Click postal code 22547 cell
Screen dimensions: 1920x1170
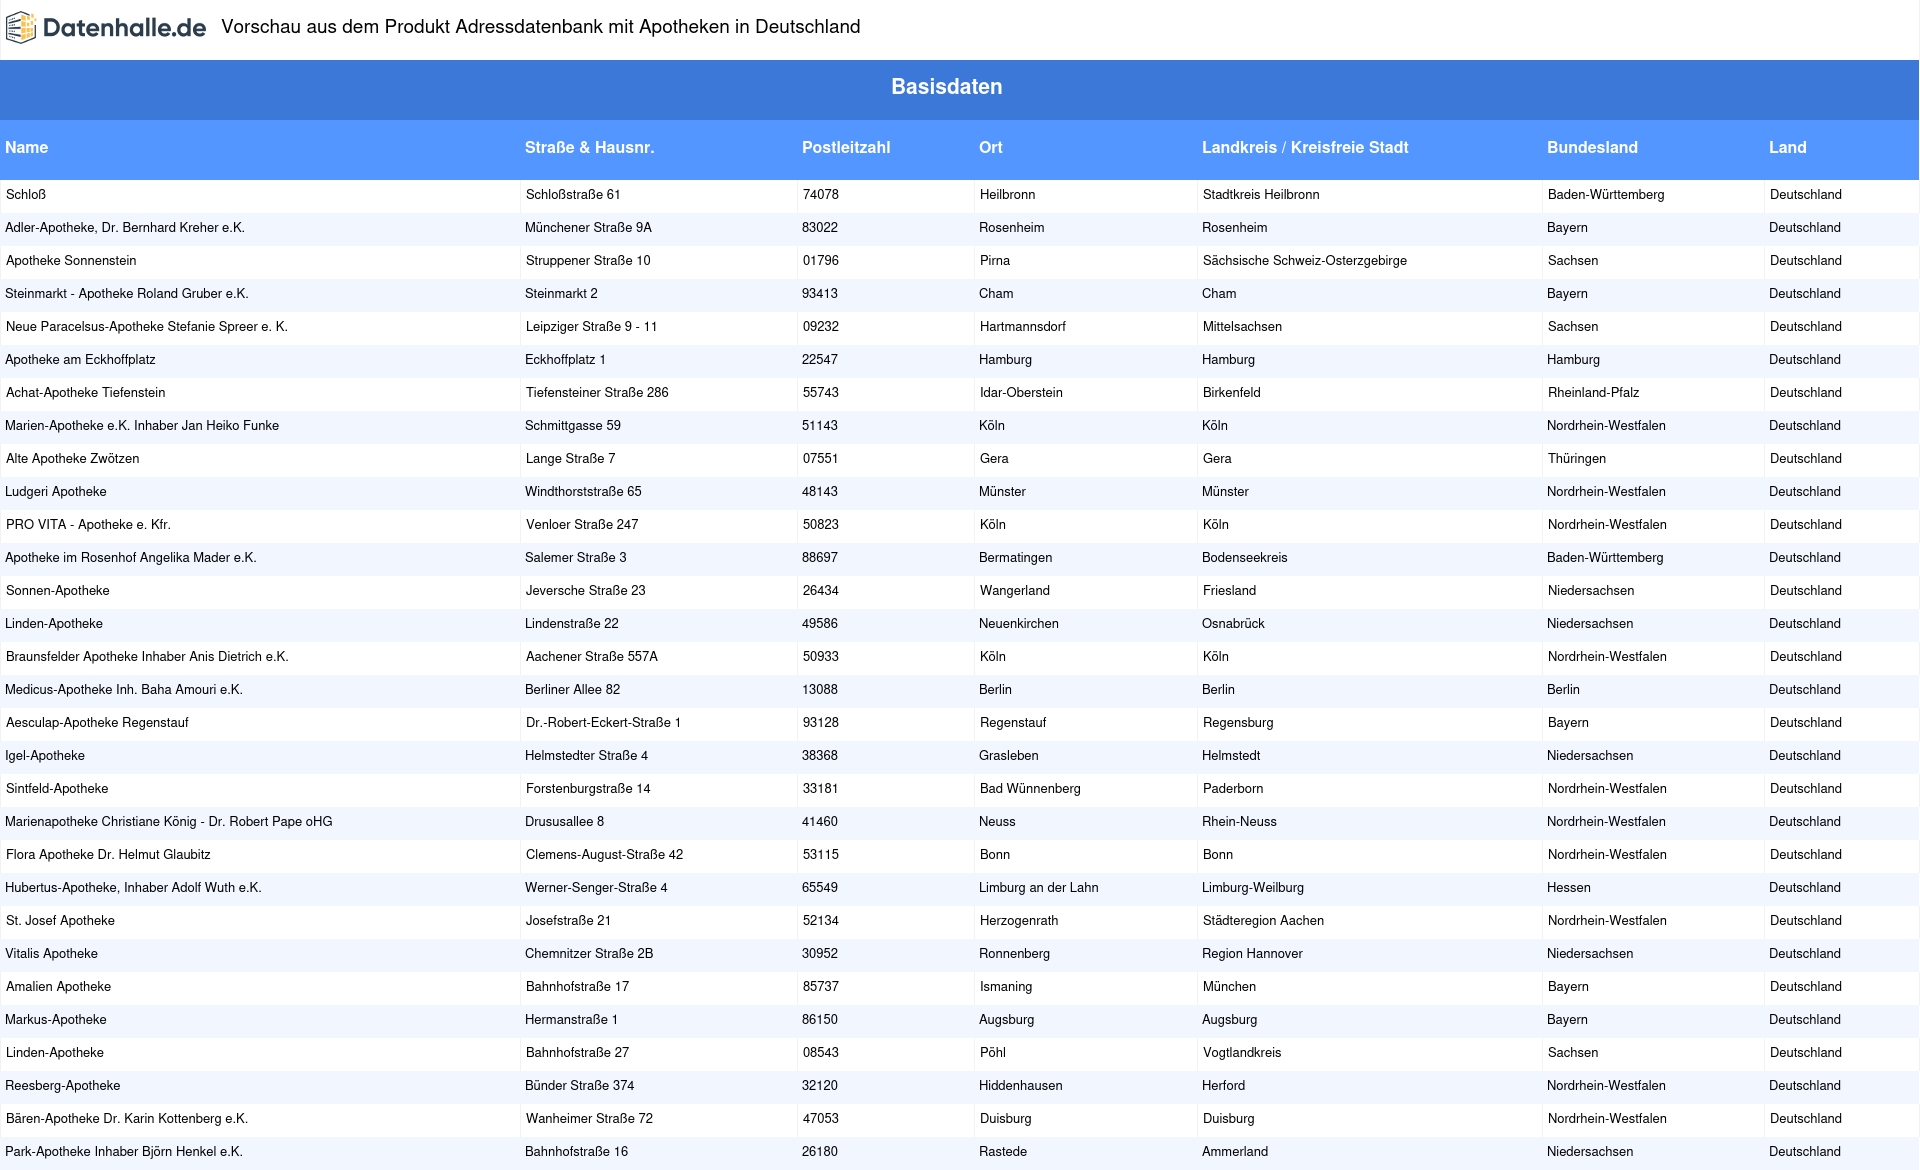tap(819, 360)
